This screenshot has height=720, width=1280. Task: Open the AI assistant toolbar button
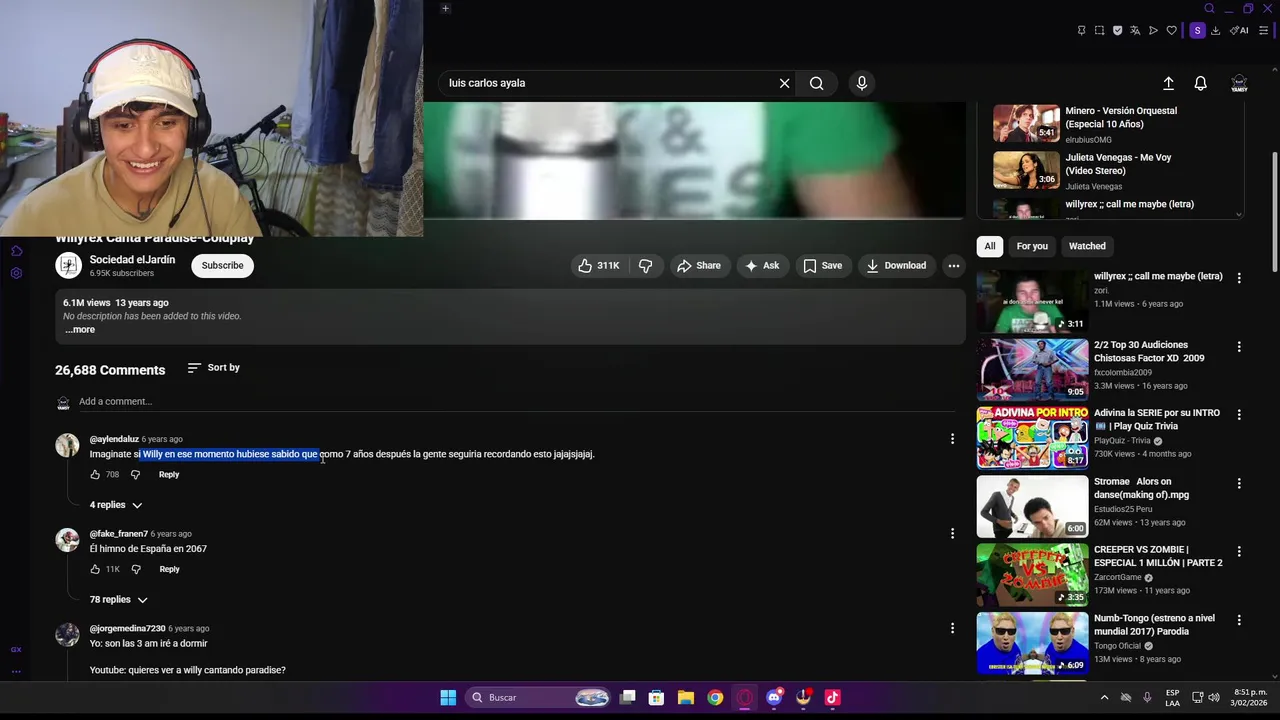tap(1239, 31)
